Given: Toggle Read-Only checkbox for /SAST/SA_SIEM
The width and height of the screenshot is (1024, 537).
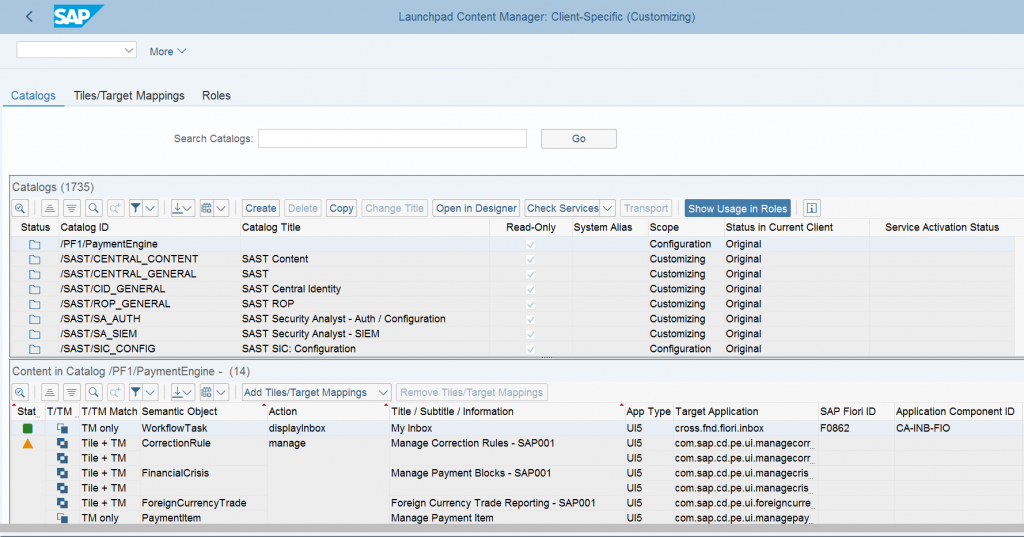Looking at the screenshot, I should pos(530,334).
